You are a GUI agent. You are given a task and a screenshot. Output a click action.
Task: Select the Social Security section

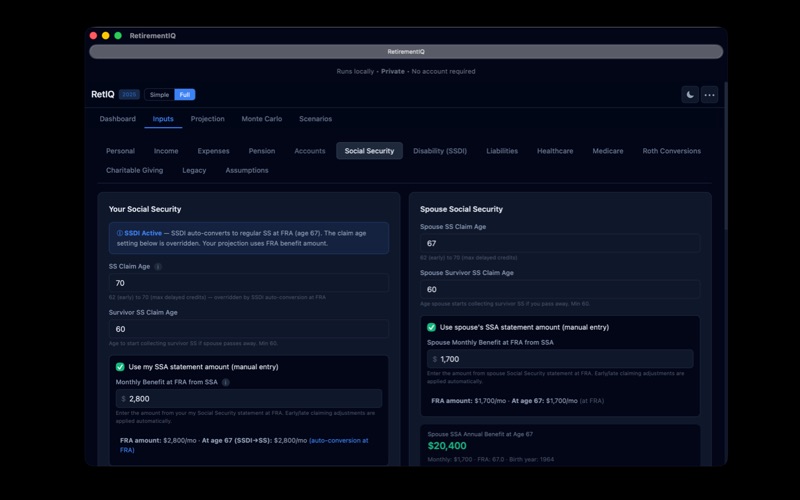(x=369, y=151)
